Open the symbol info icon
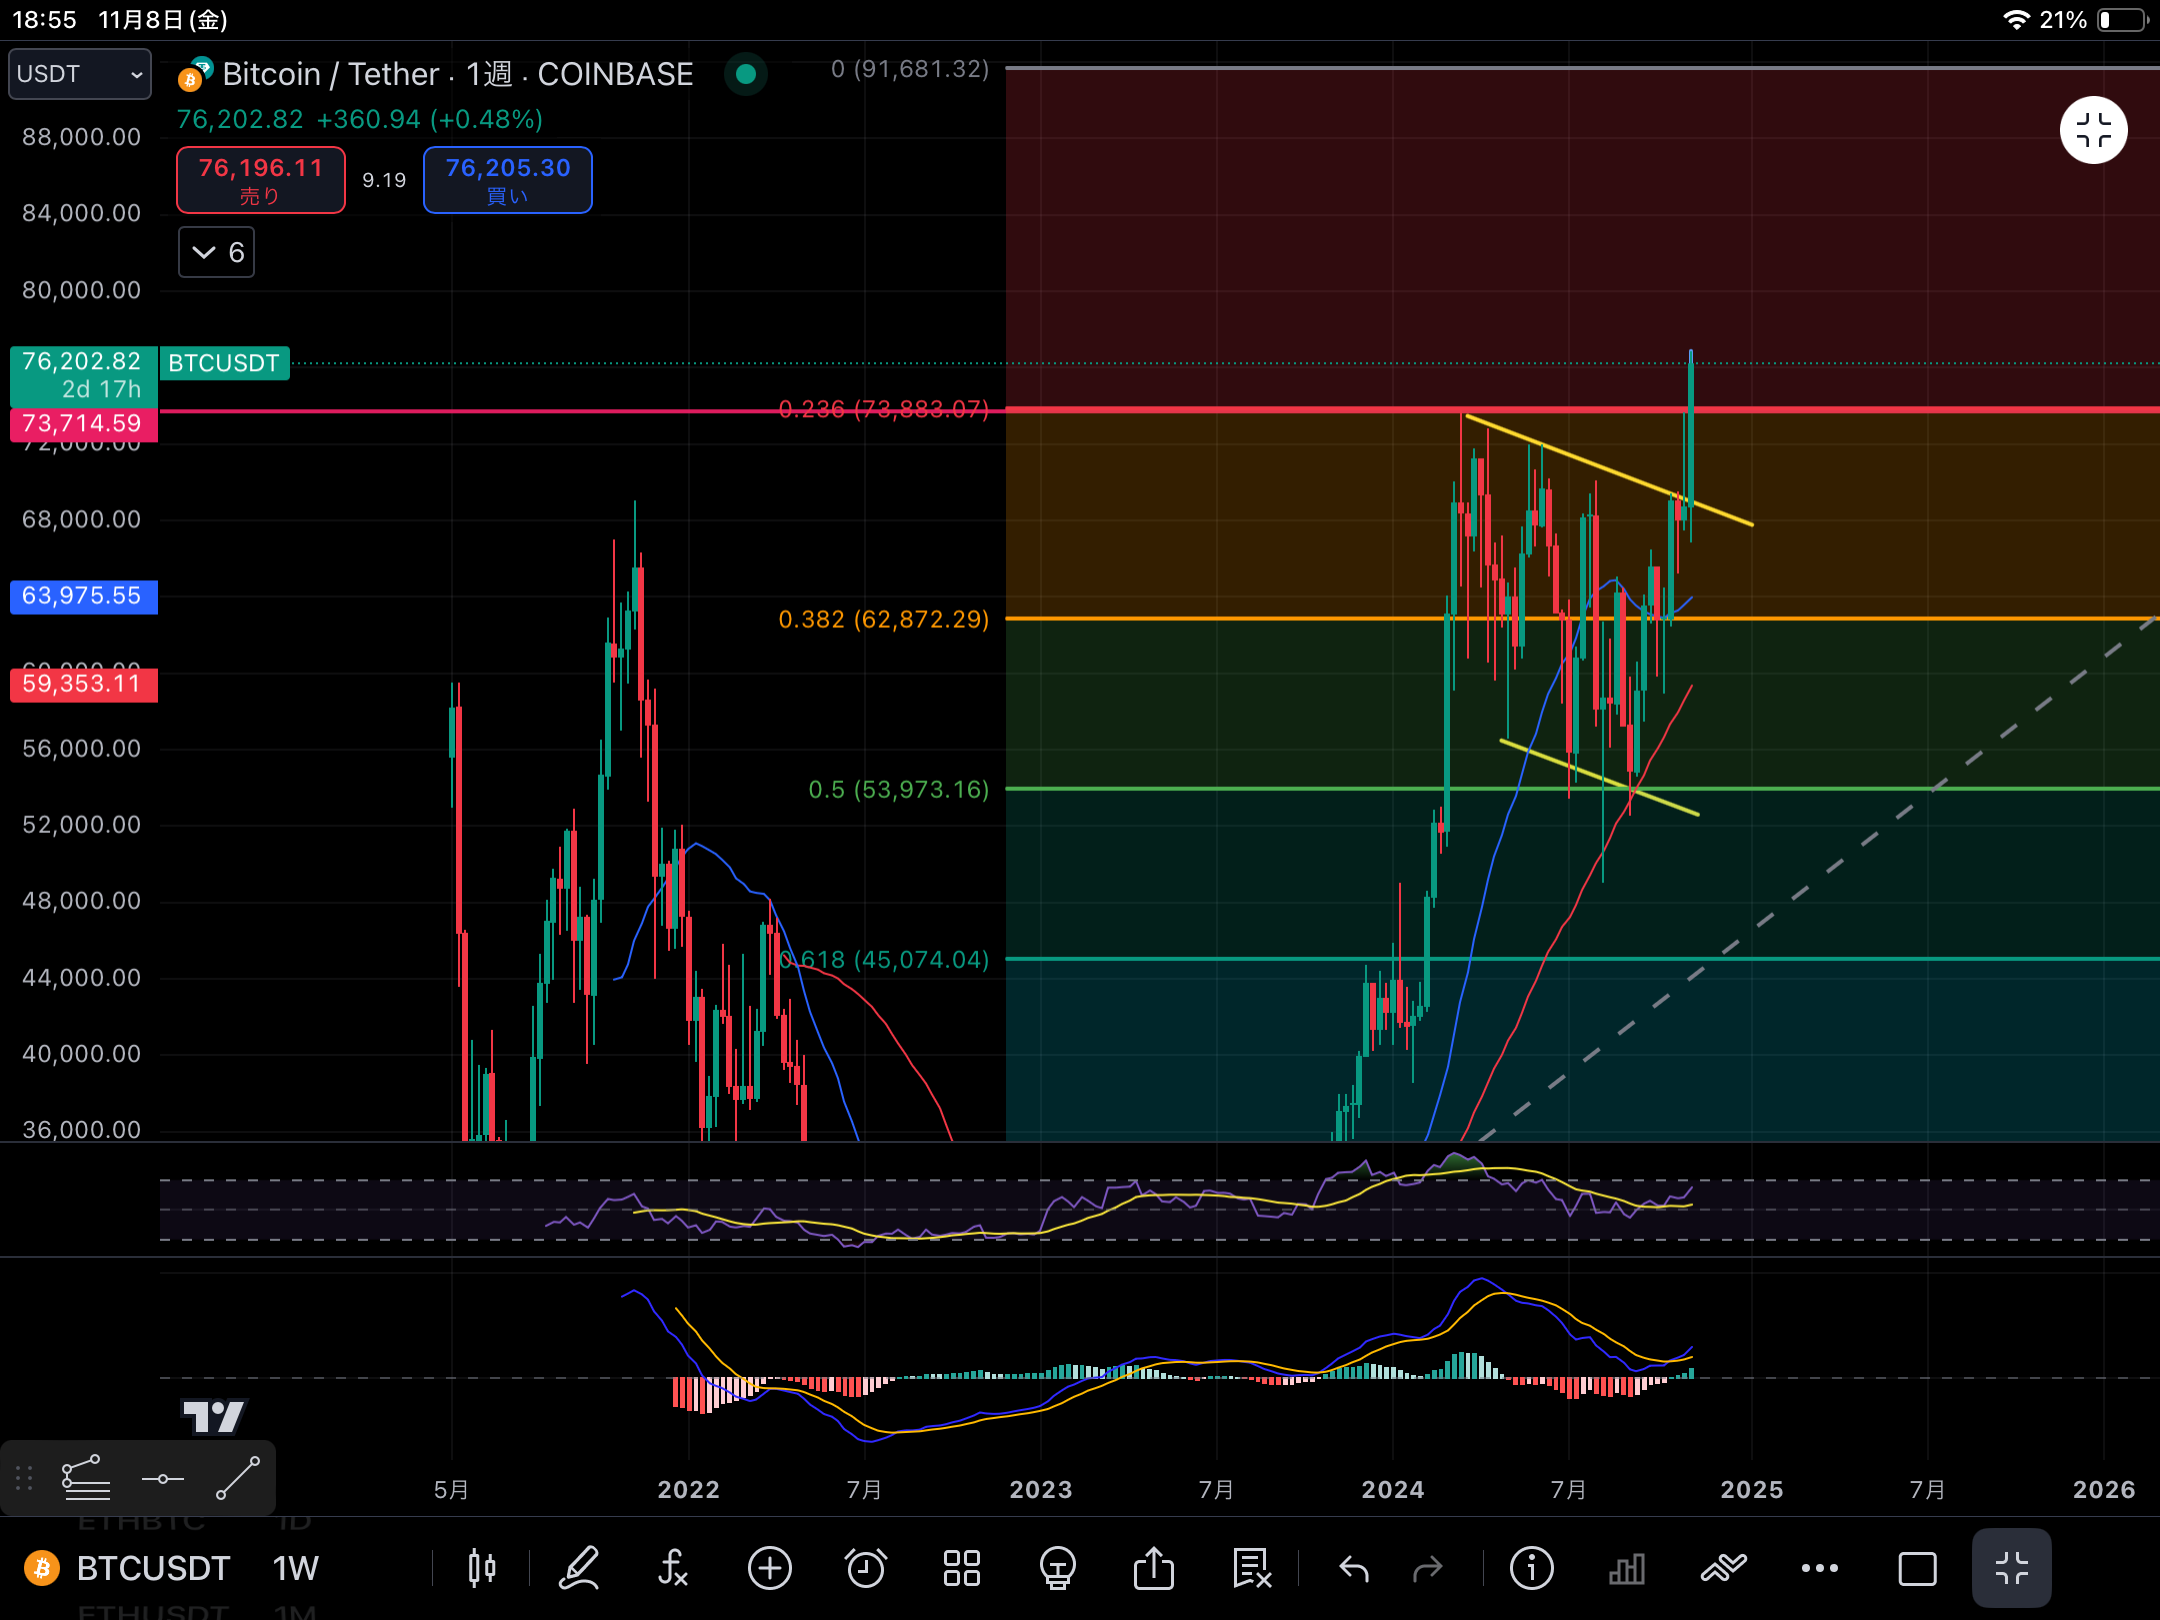2160x1620 pixels. pos(1531,1567)
